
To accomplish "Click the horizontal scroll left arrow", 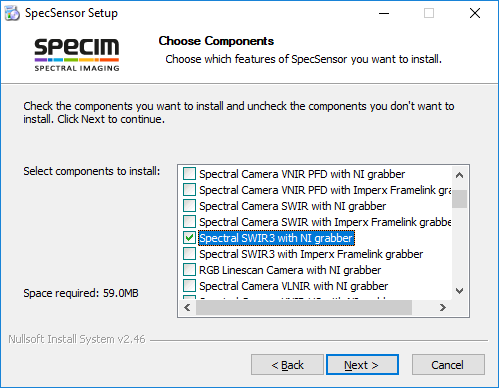I will coord(188,307).
